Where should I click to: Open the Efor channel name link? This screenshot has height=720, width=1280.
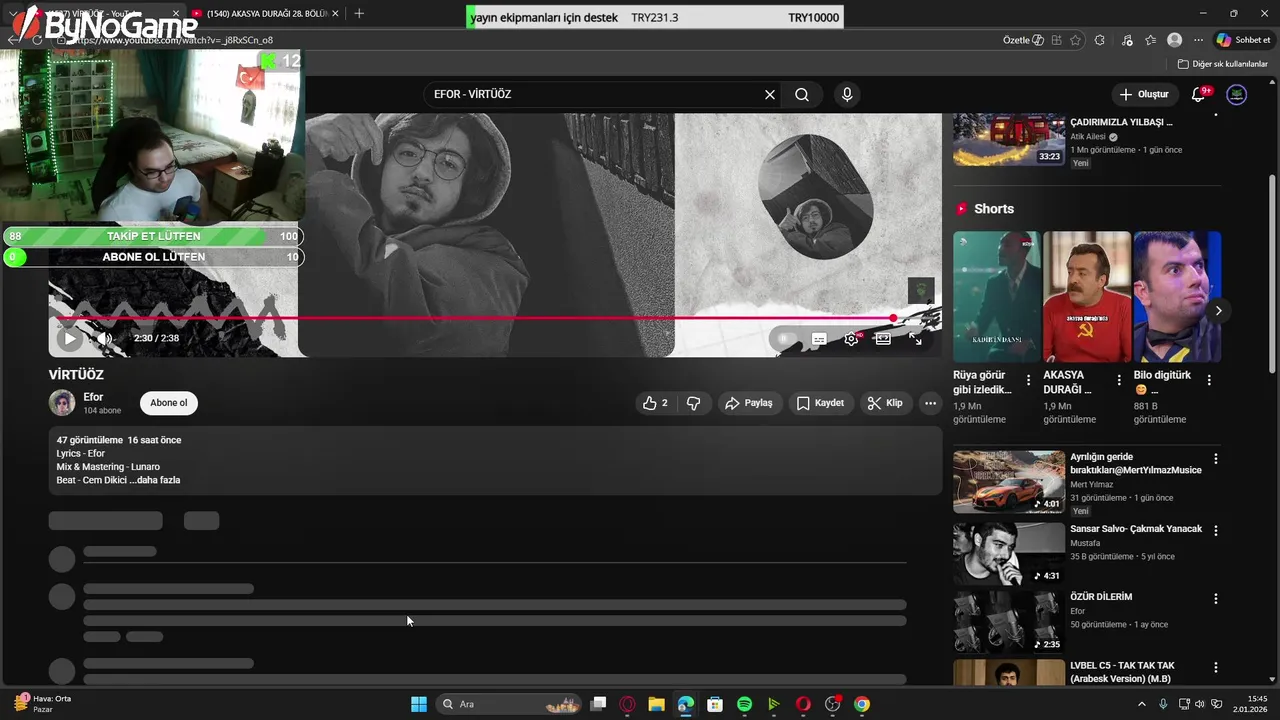point(93,397)
